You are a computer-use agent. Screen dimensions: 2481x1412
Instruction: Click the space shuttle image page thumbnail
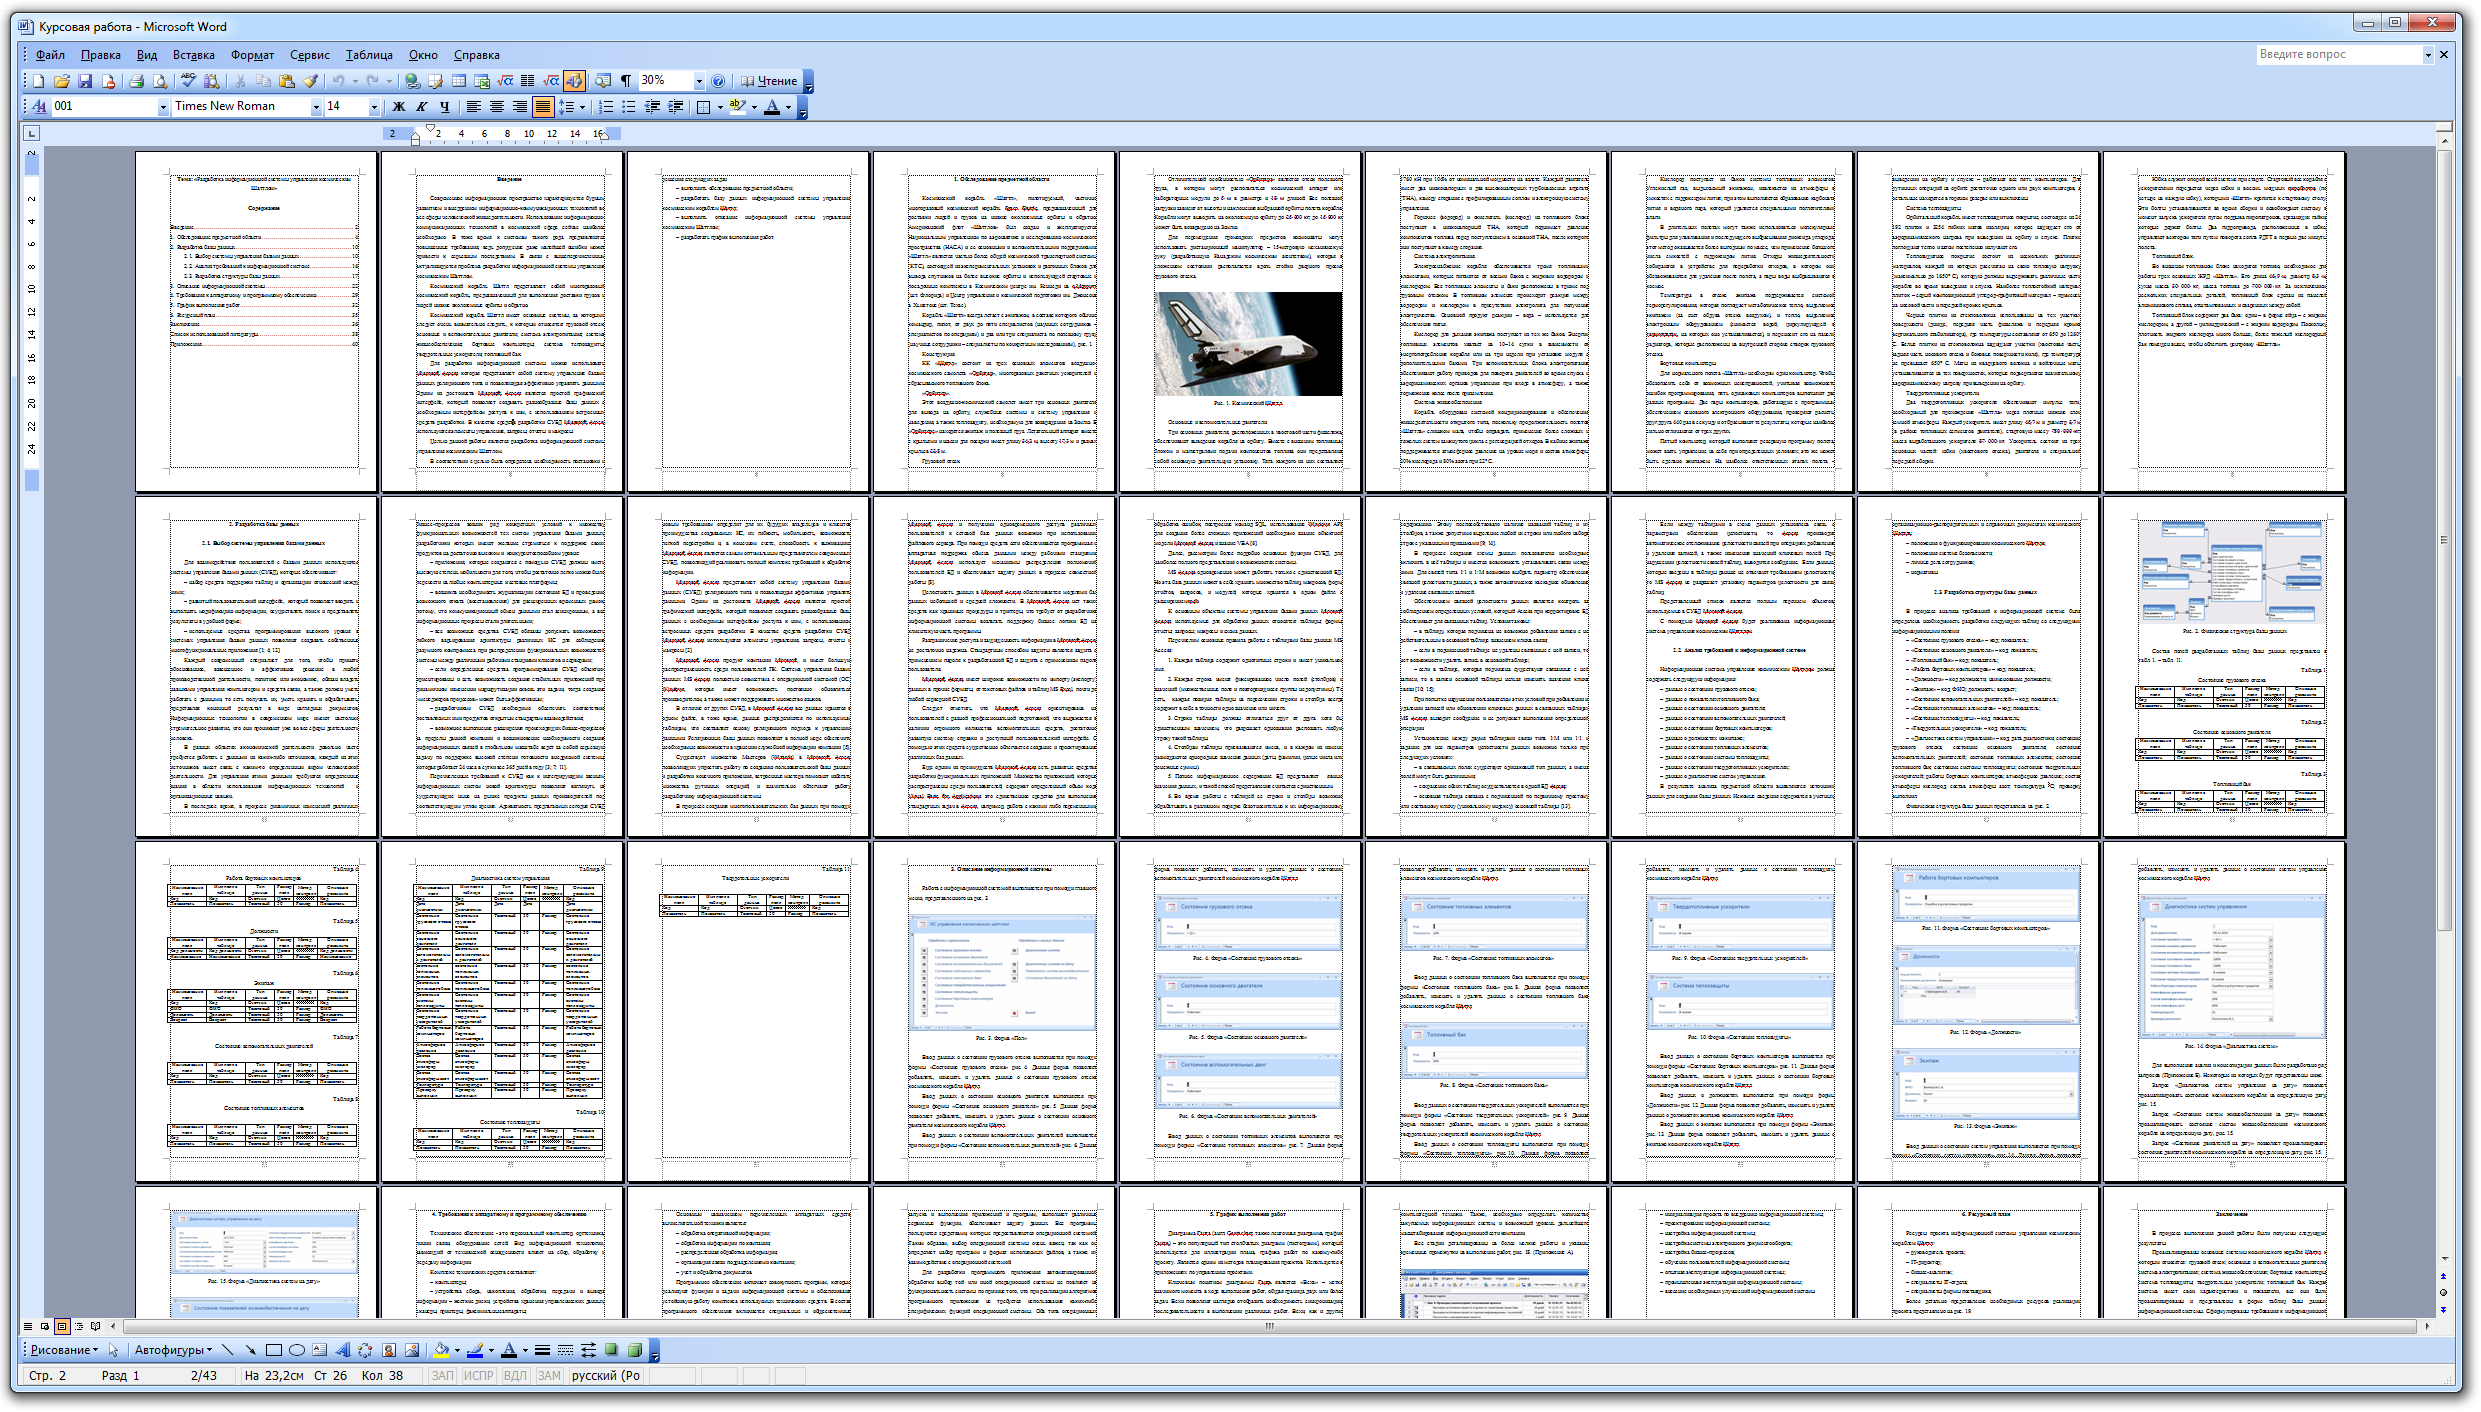pyautogui.click(x=1248, y=344)
